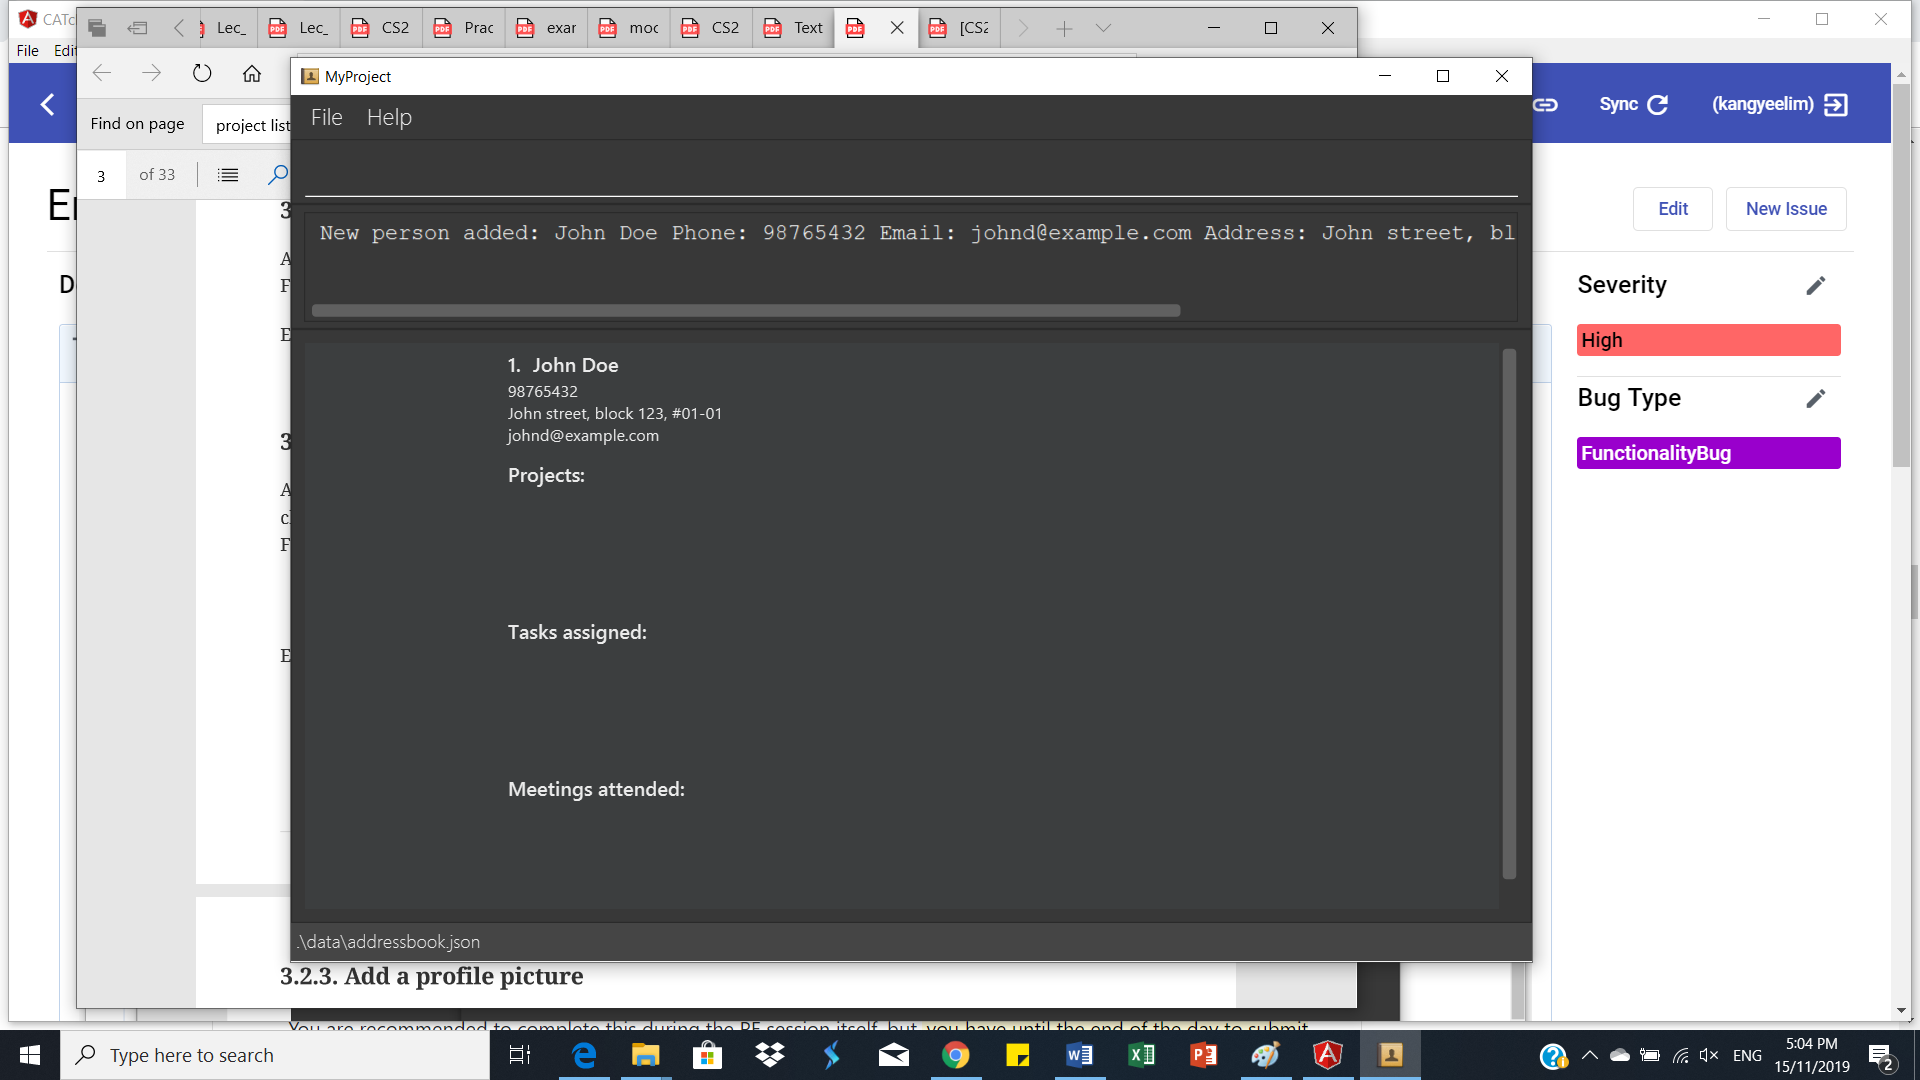Click the PDF search magnifier icon
1920x1080 pixels.
click(x=278, y=175)
